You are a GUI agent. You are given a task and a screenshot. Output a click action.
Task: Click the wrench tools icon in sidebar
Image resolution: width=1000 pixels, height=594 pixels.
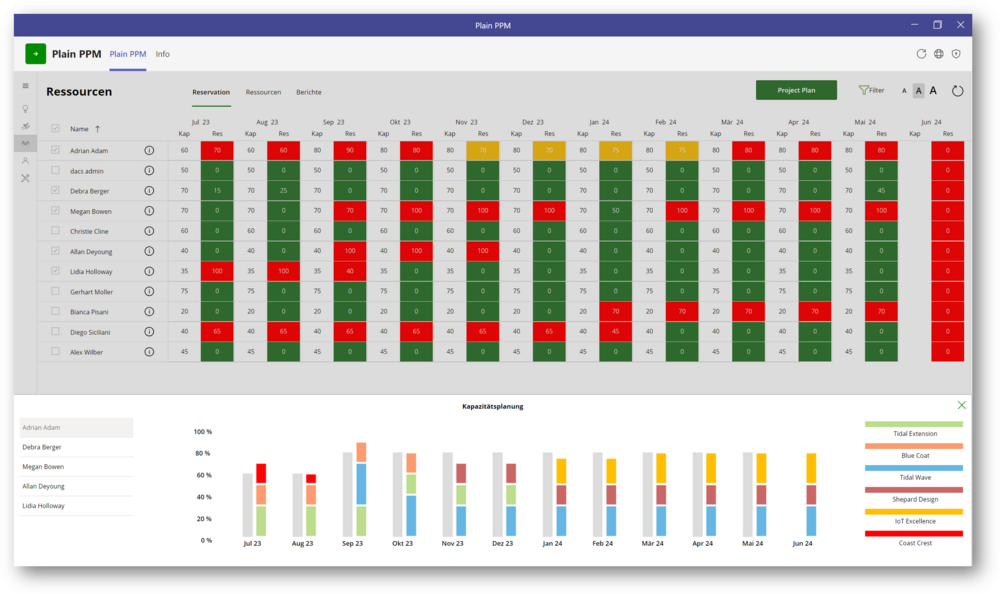(26, 178)
